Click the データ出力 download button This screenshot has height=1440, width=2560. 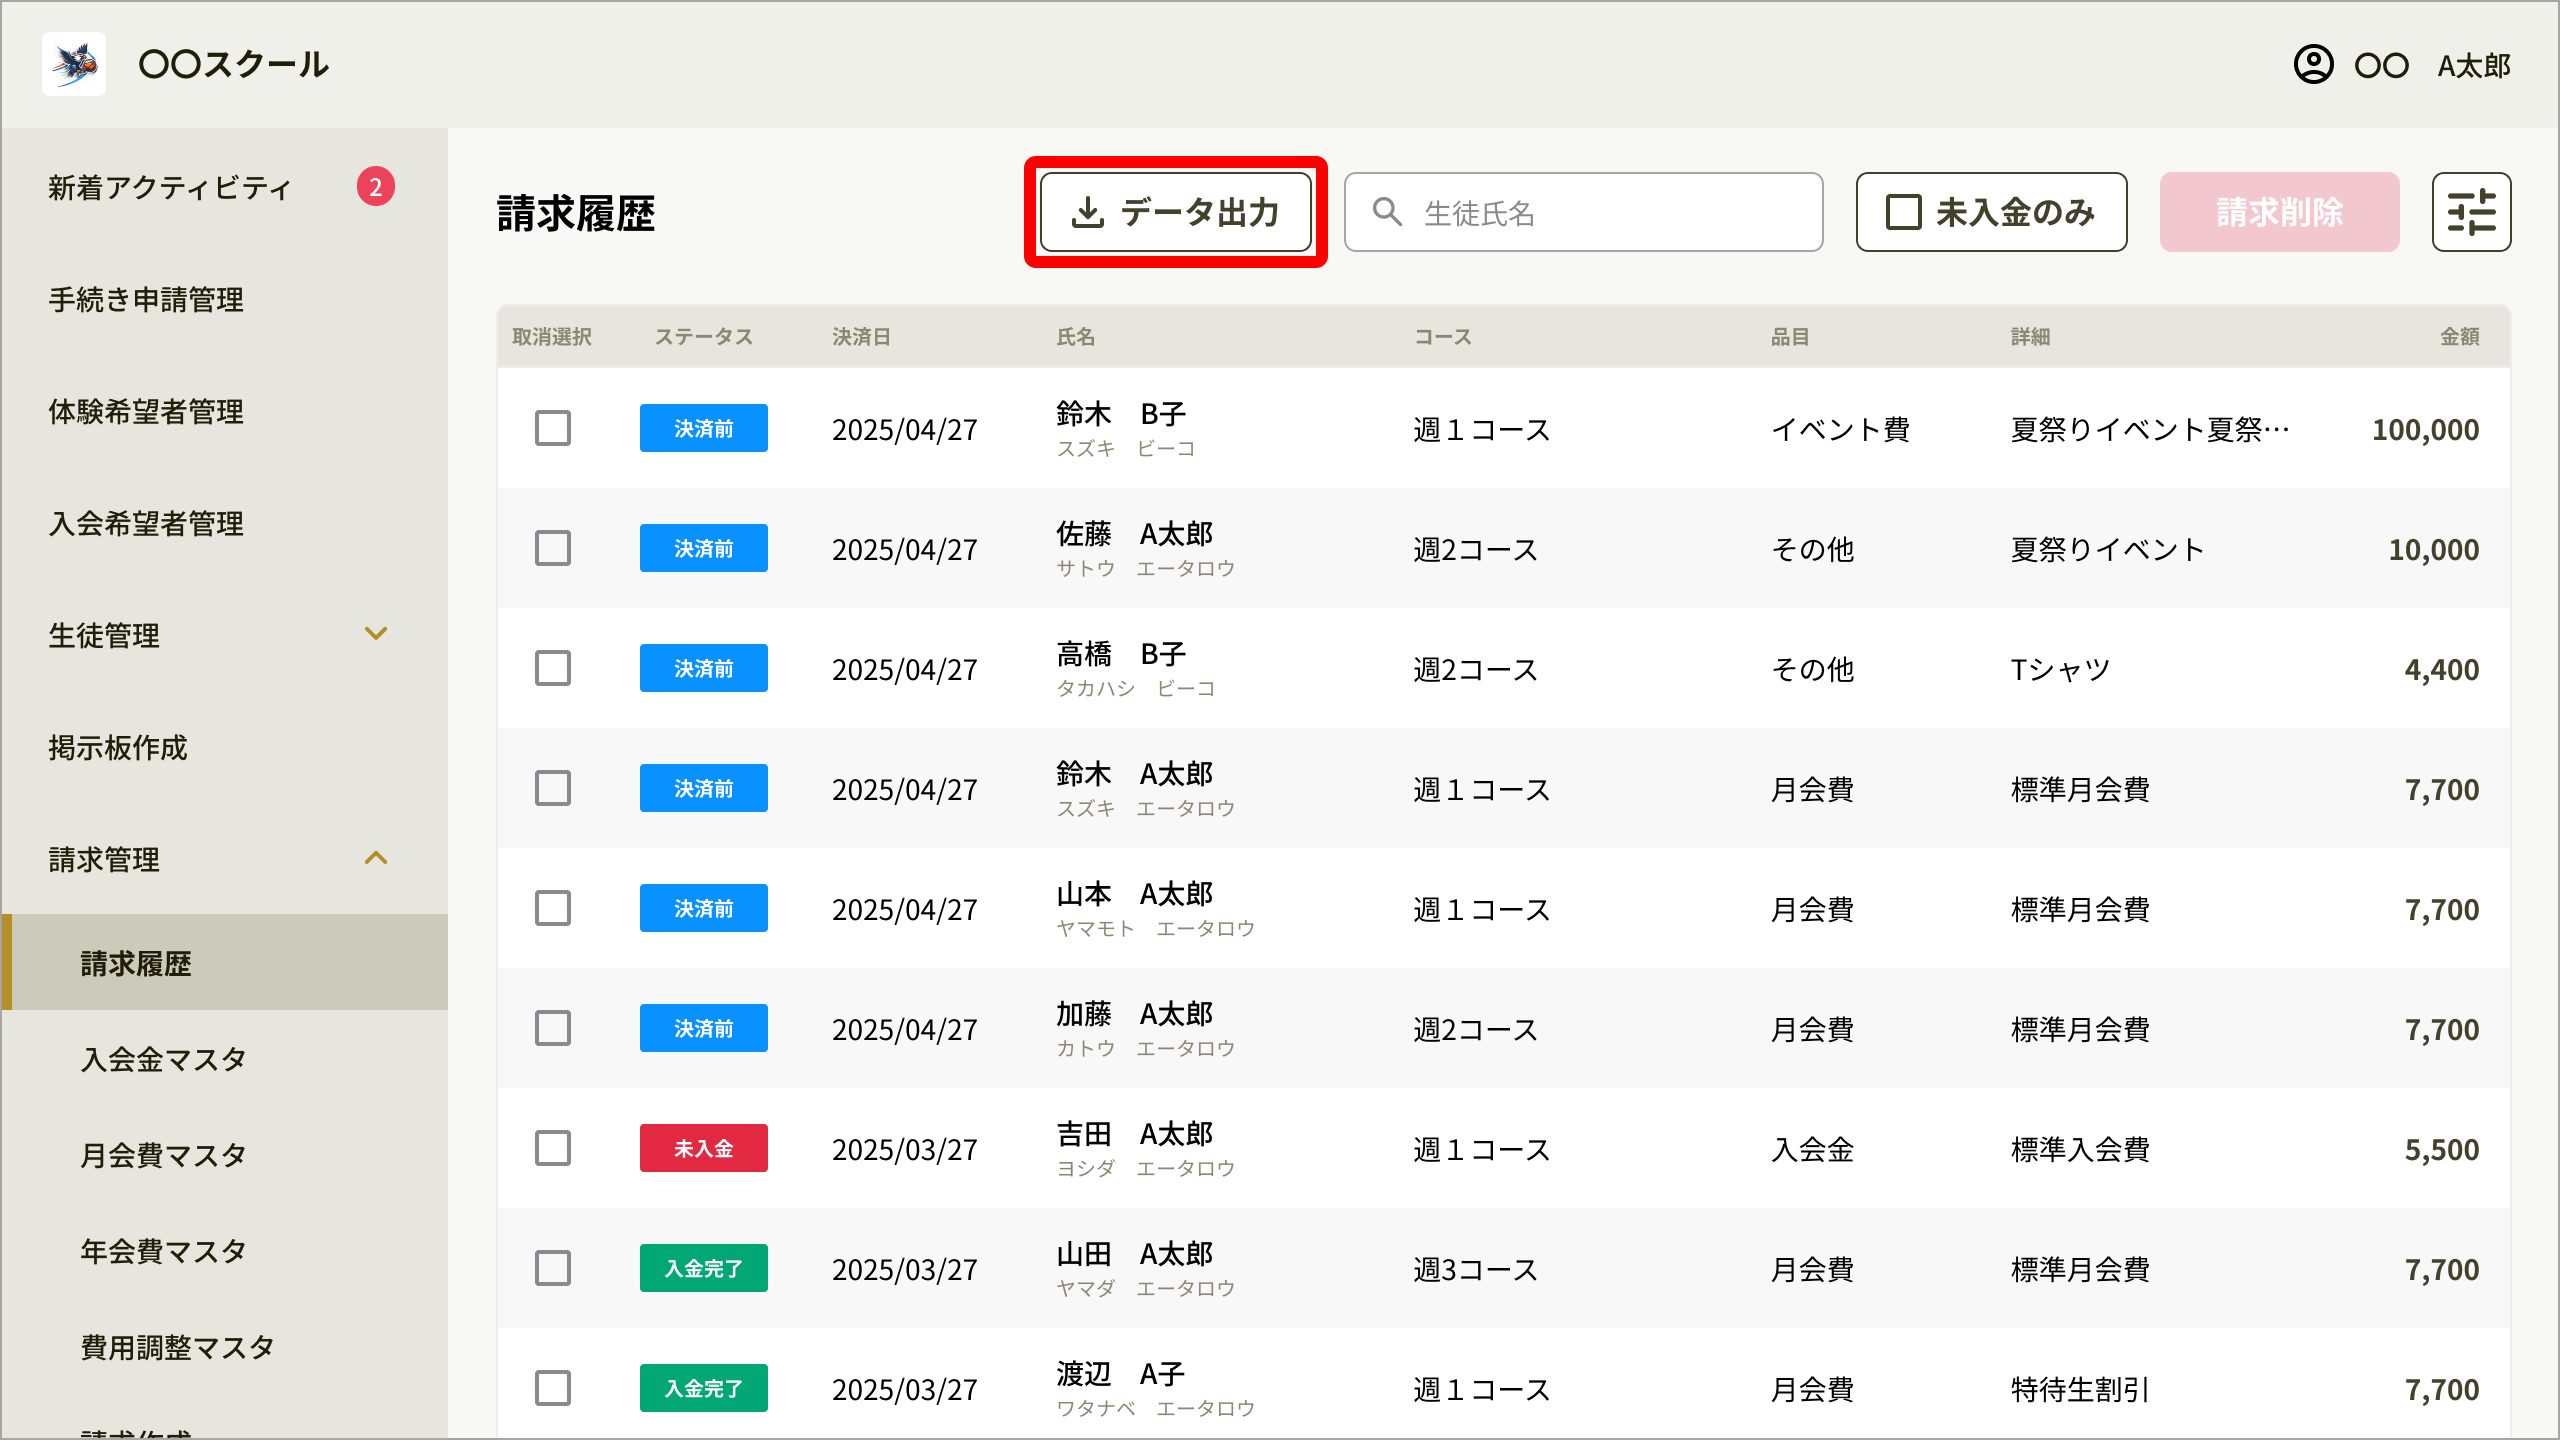tap(1176, 212)
